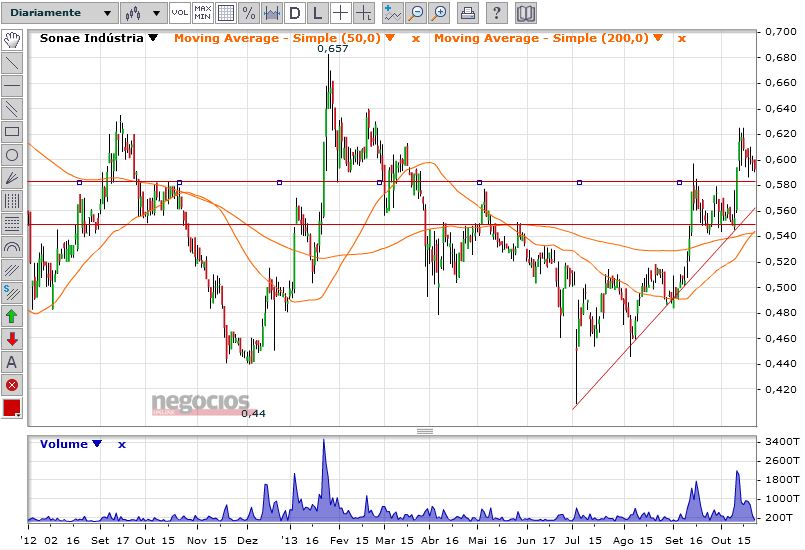Select the rectangle drawing tool
Screen dimensions: 805x550
click(12, 132)
